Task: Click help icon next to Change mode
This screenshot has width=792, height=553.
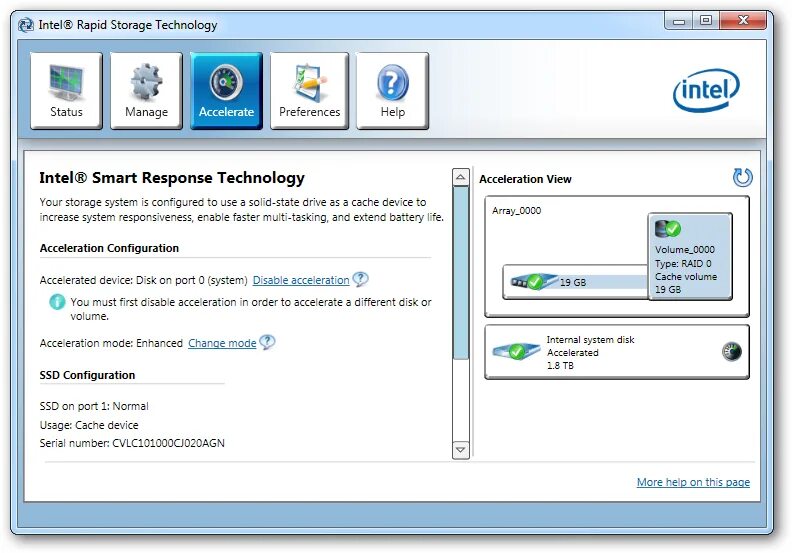Action: 267,342
